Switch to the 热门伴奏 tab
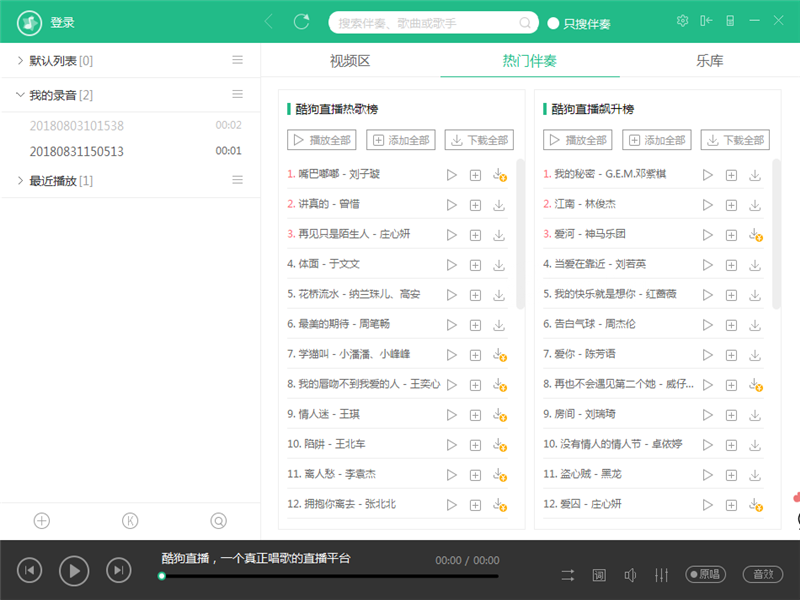The width and height of the screenshot is (800, 600). 530,61
